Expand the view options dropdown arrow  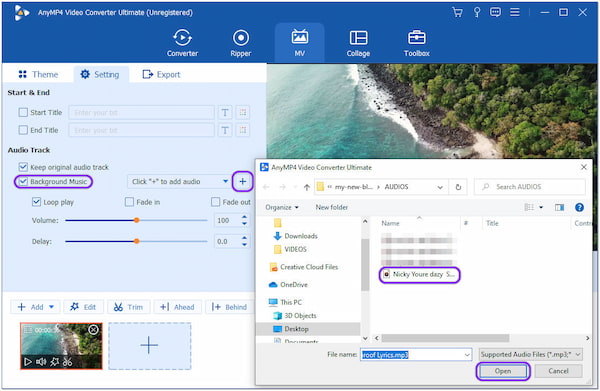tap(541, 207)
